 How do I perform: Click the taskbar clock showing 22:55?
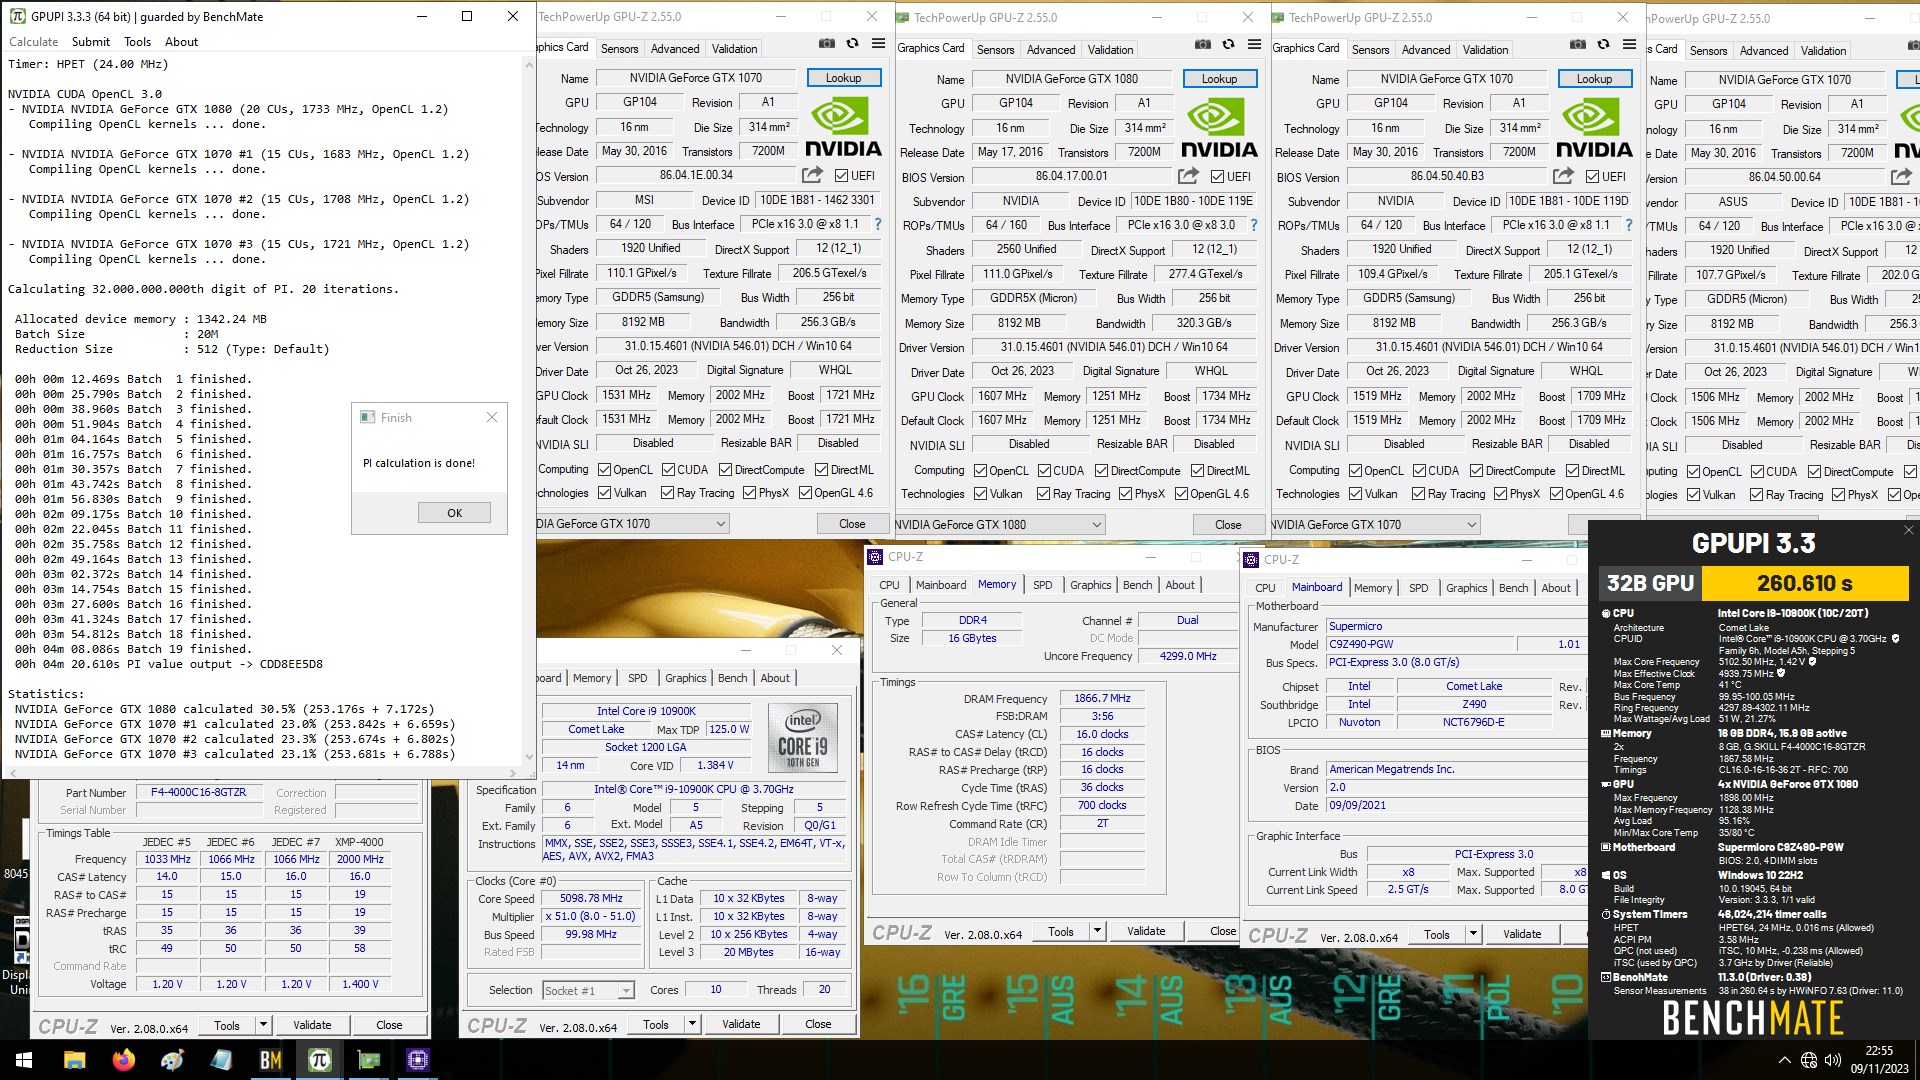click(1879, 1060)
